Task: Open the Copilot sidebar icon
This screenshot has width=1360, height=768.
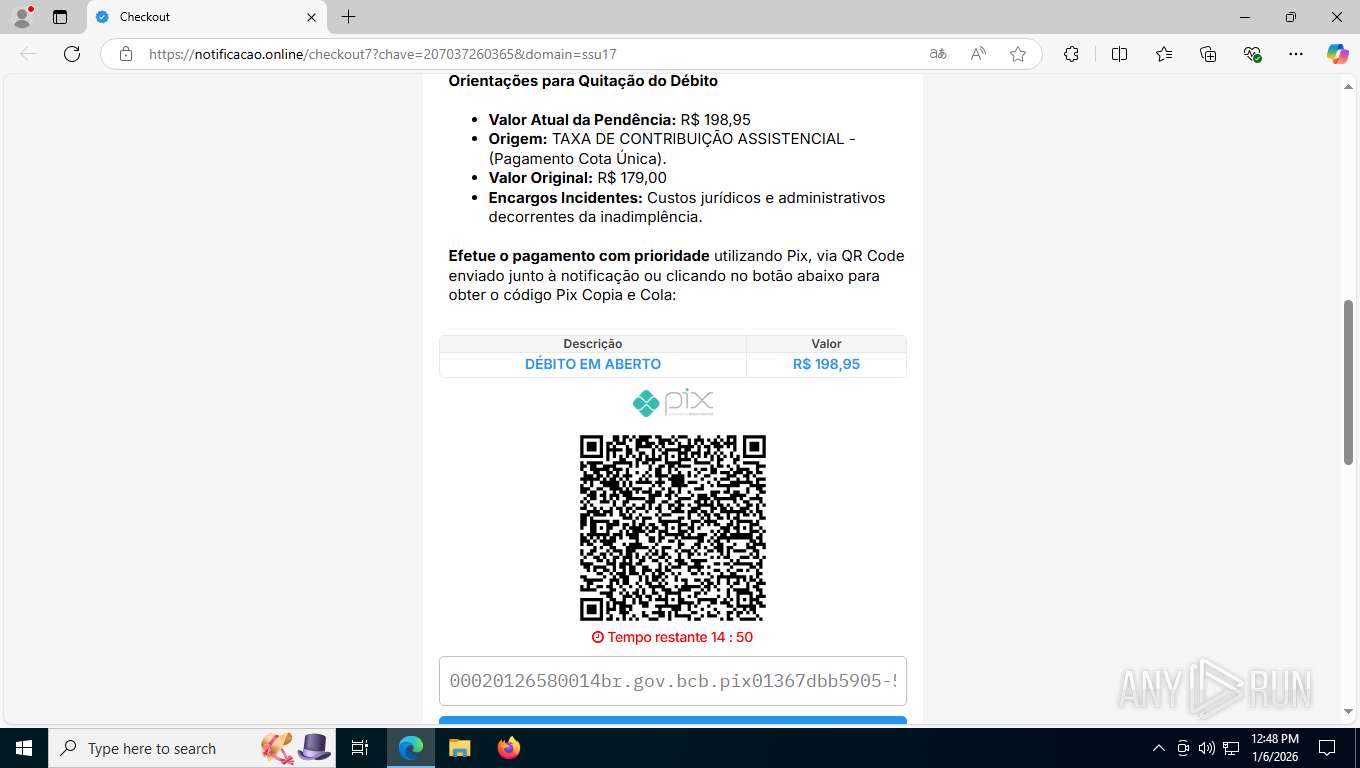Action: point(1337,54)
